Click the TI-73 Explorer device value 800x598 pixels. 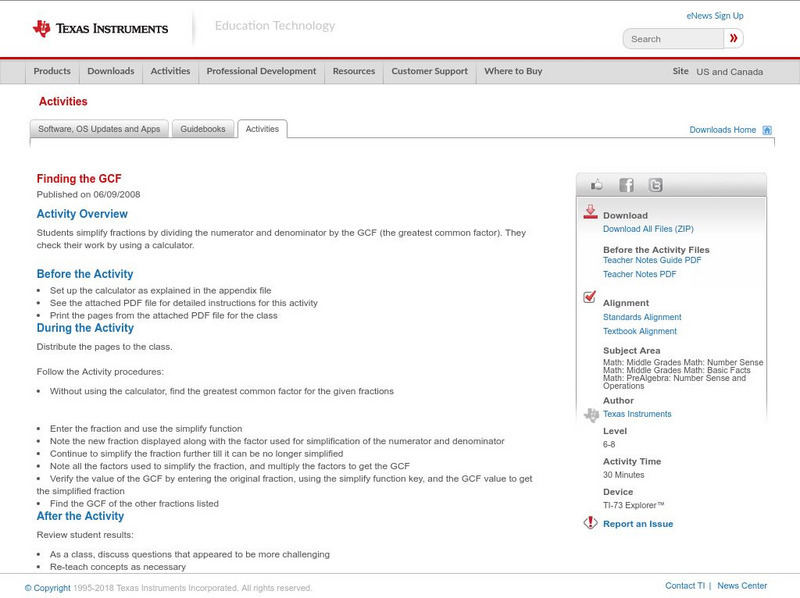634,506
